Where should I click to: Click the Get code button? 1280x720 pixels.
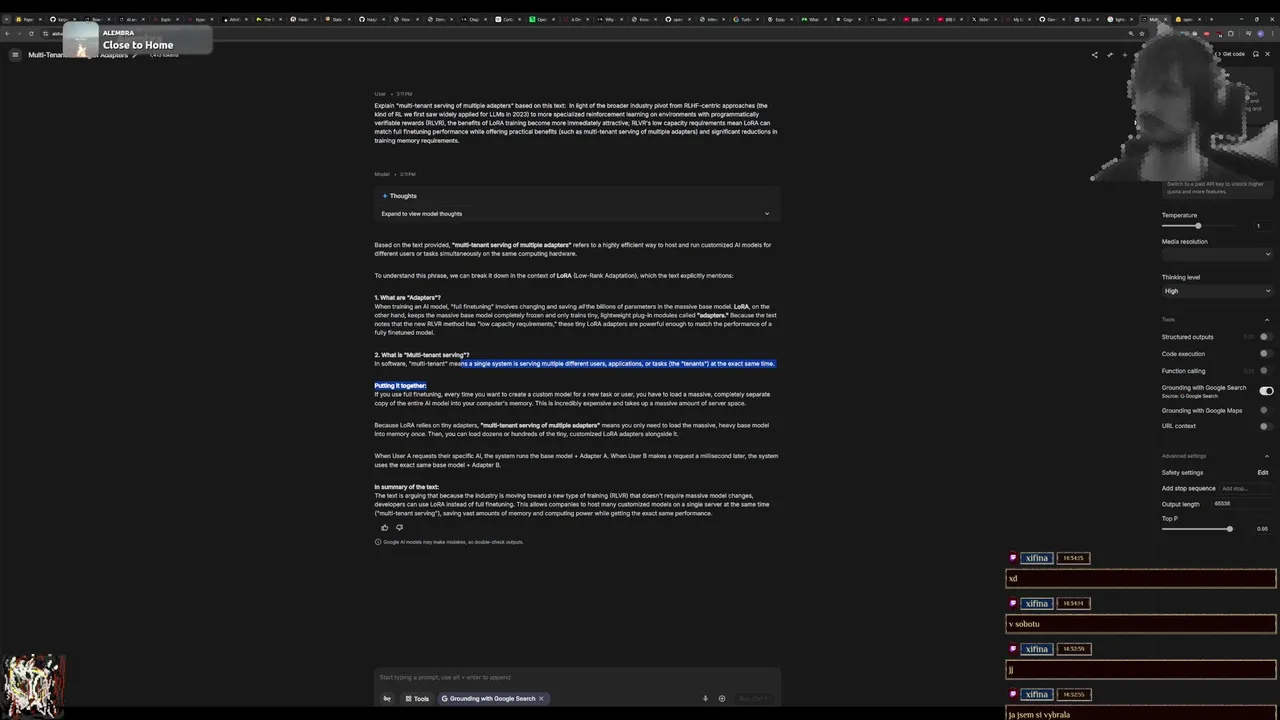[x=1229, y=54]
